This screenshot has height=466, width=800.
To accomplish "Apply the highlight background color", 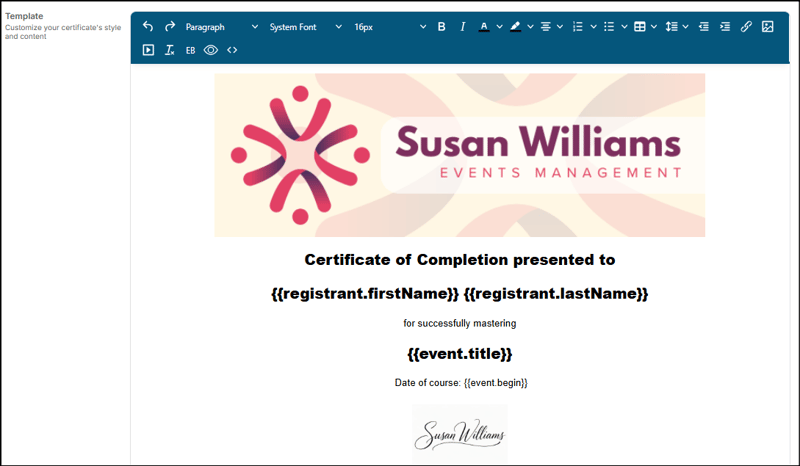I will (515, 27).
